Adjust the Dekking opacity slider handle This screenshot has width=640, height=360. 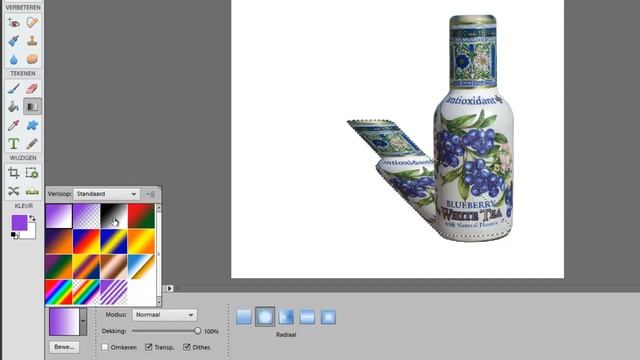[198, 331]
